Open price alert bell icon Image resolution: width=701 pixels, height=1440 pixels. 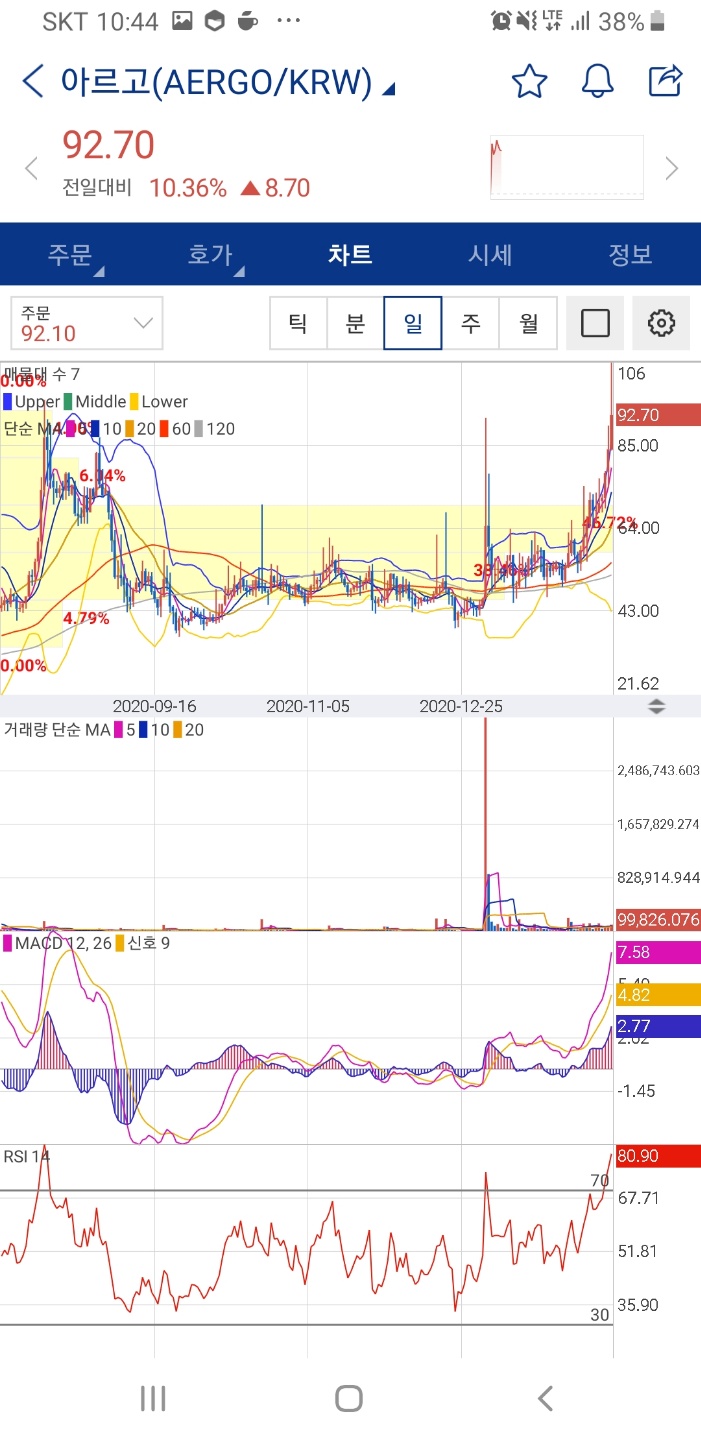click(598, 81)
